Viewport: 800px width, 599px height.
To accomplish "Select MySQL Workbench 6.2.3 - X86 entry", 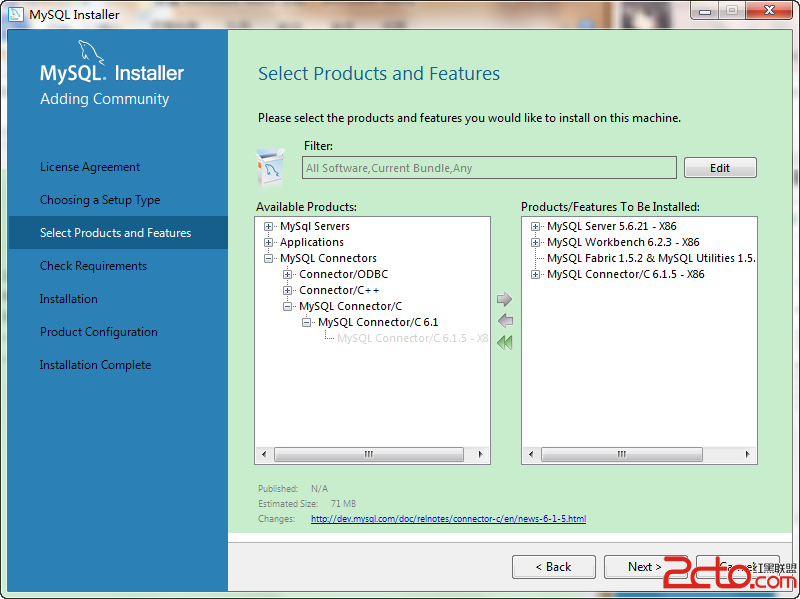I will point(623,242).
